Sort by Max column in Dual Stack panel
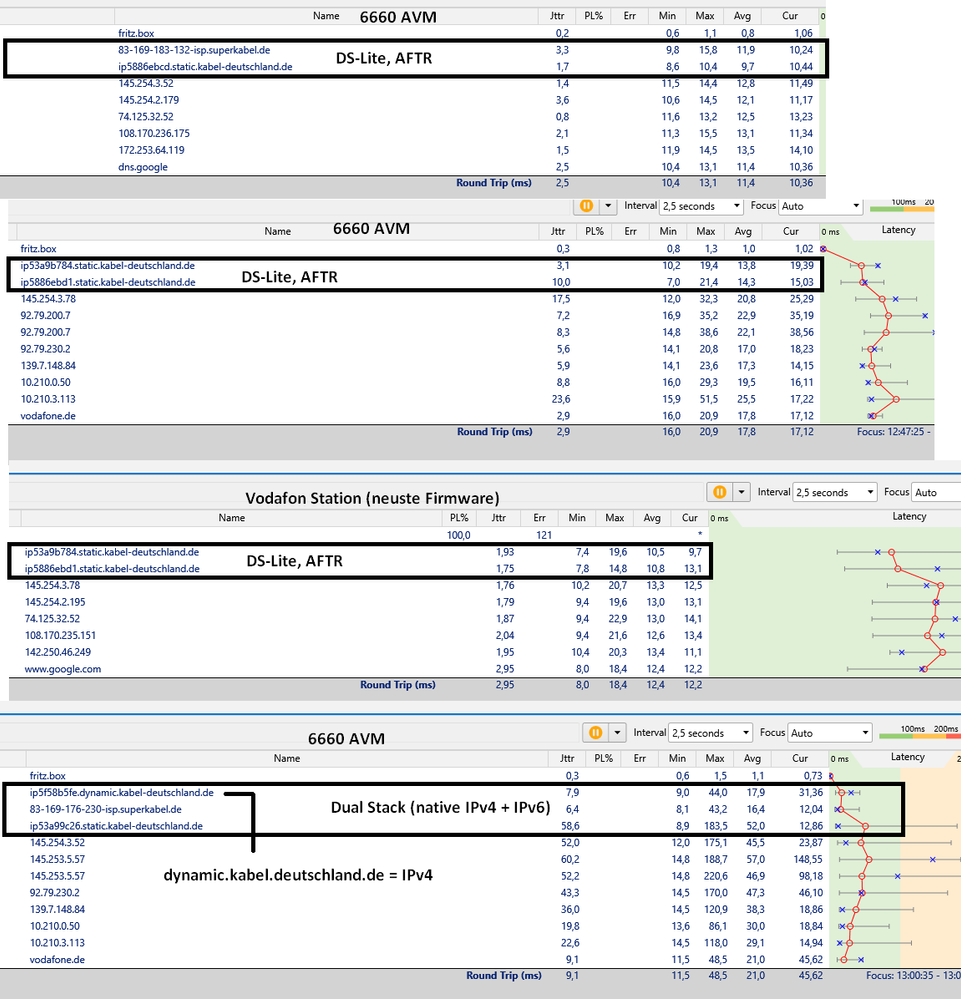This screenshot has width=961, height=999. coord(714,758)
